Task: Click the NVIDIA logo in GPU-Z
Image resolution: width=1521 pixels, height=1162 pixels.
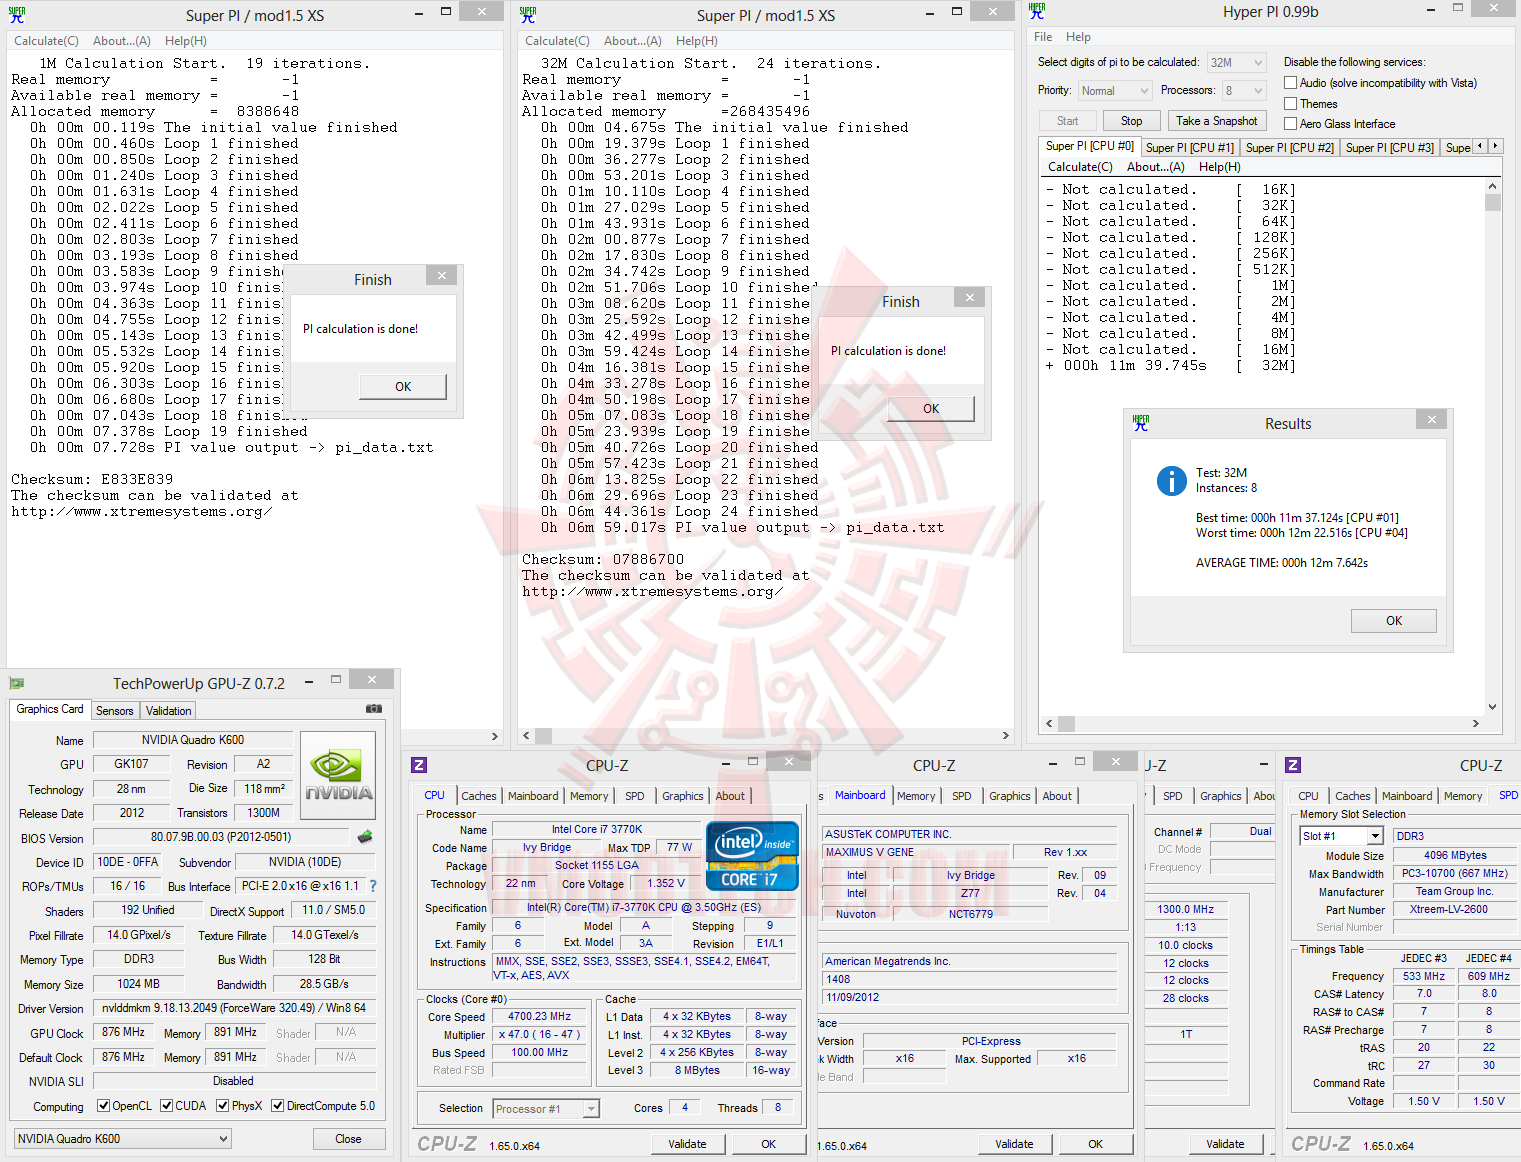Action: click(x=338, y=775)
